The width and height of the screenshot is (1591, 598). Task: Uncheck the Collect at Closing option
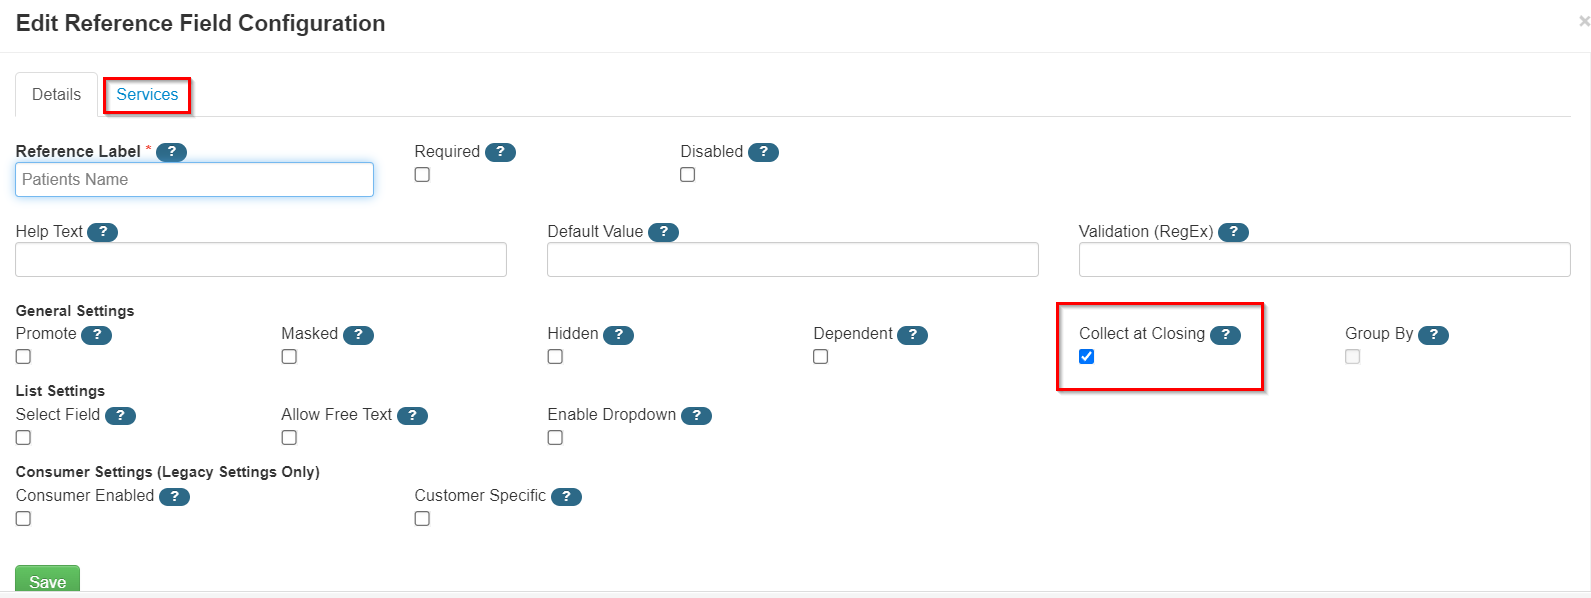pyautogui.click(x=1086, y=355)
